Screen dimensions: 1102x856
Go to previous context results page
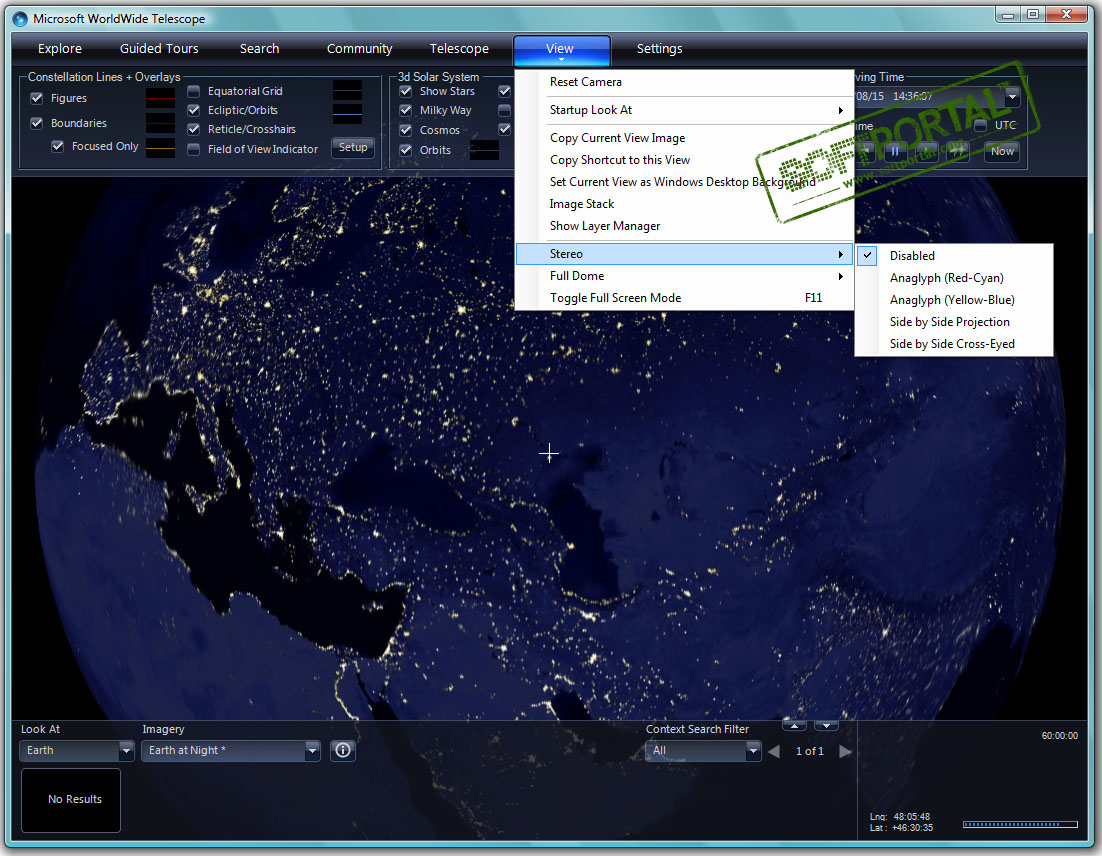pyautogui.click(x=774, y=751)
